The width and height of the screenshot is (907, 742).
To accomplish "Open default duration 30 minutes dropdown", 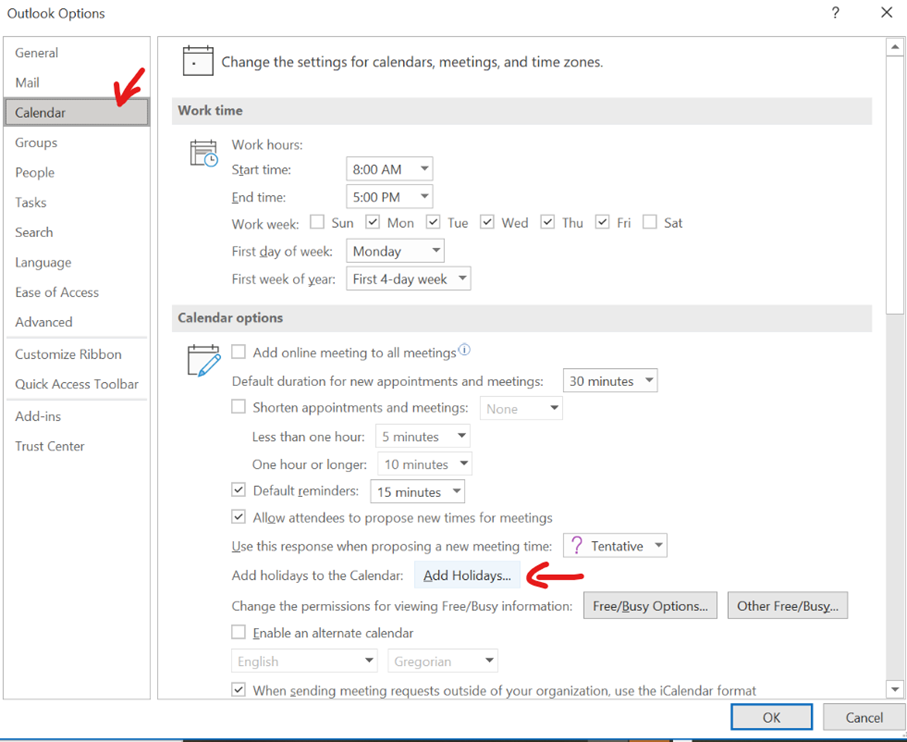I will click(x=610, y=381).
